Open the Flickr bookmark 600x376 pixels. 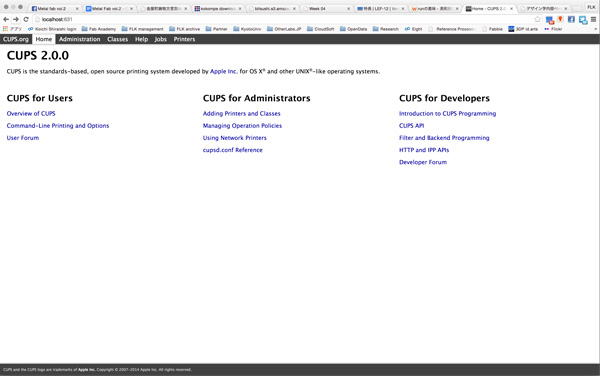[x=553, y=29]
